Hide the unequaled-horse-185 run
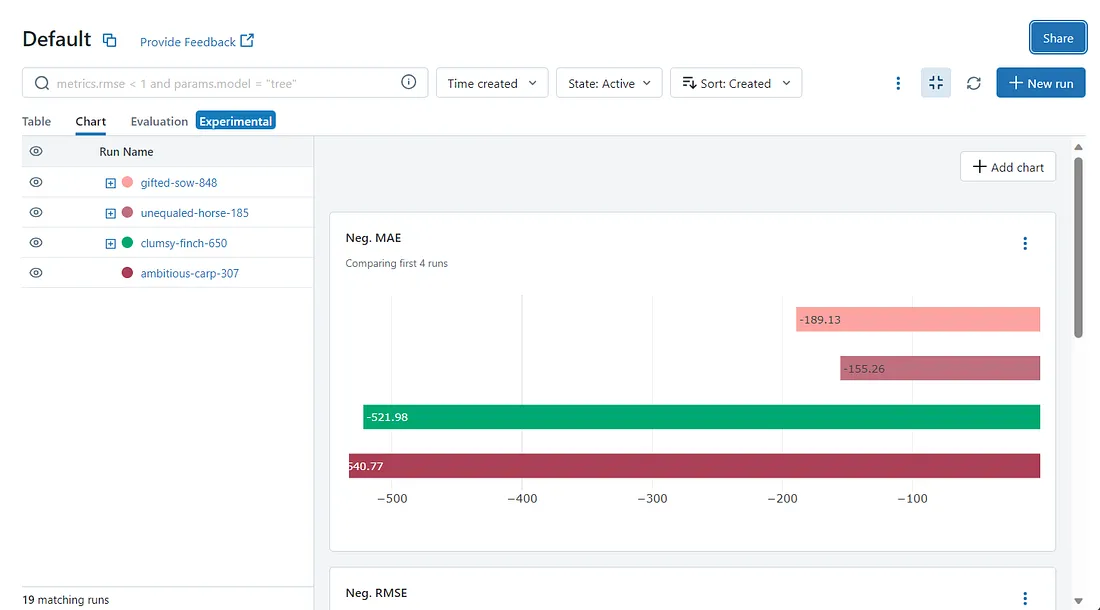Screen dimensions: 1100x610 (36, 213)
